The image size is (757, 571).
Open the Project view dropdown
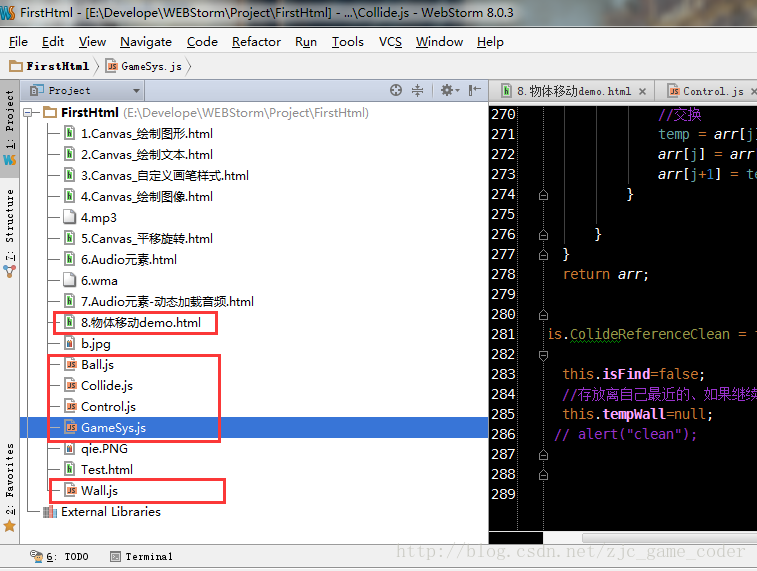(x=84, y=90)
